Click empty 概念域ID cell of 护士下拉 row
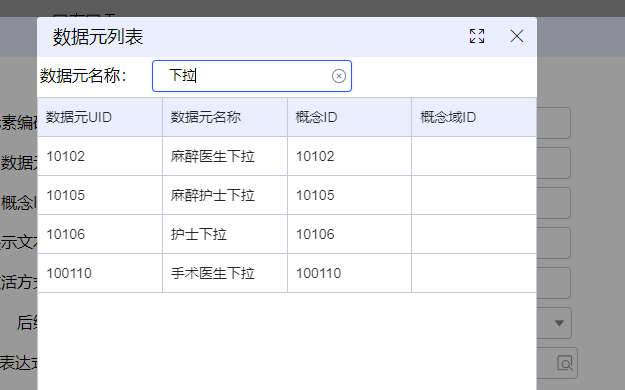 coord(474,234)
